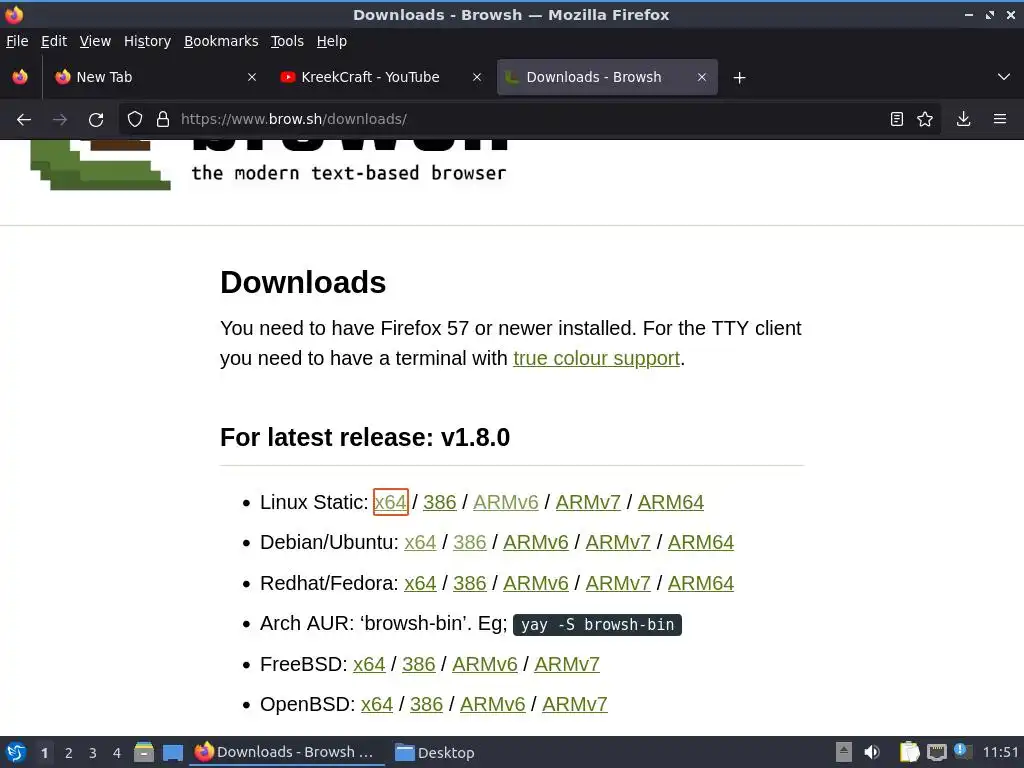Open the Tools menu
Viewport: 1024px width, 768px height.
pos(287,41)
